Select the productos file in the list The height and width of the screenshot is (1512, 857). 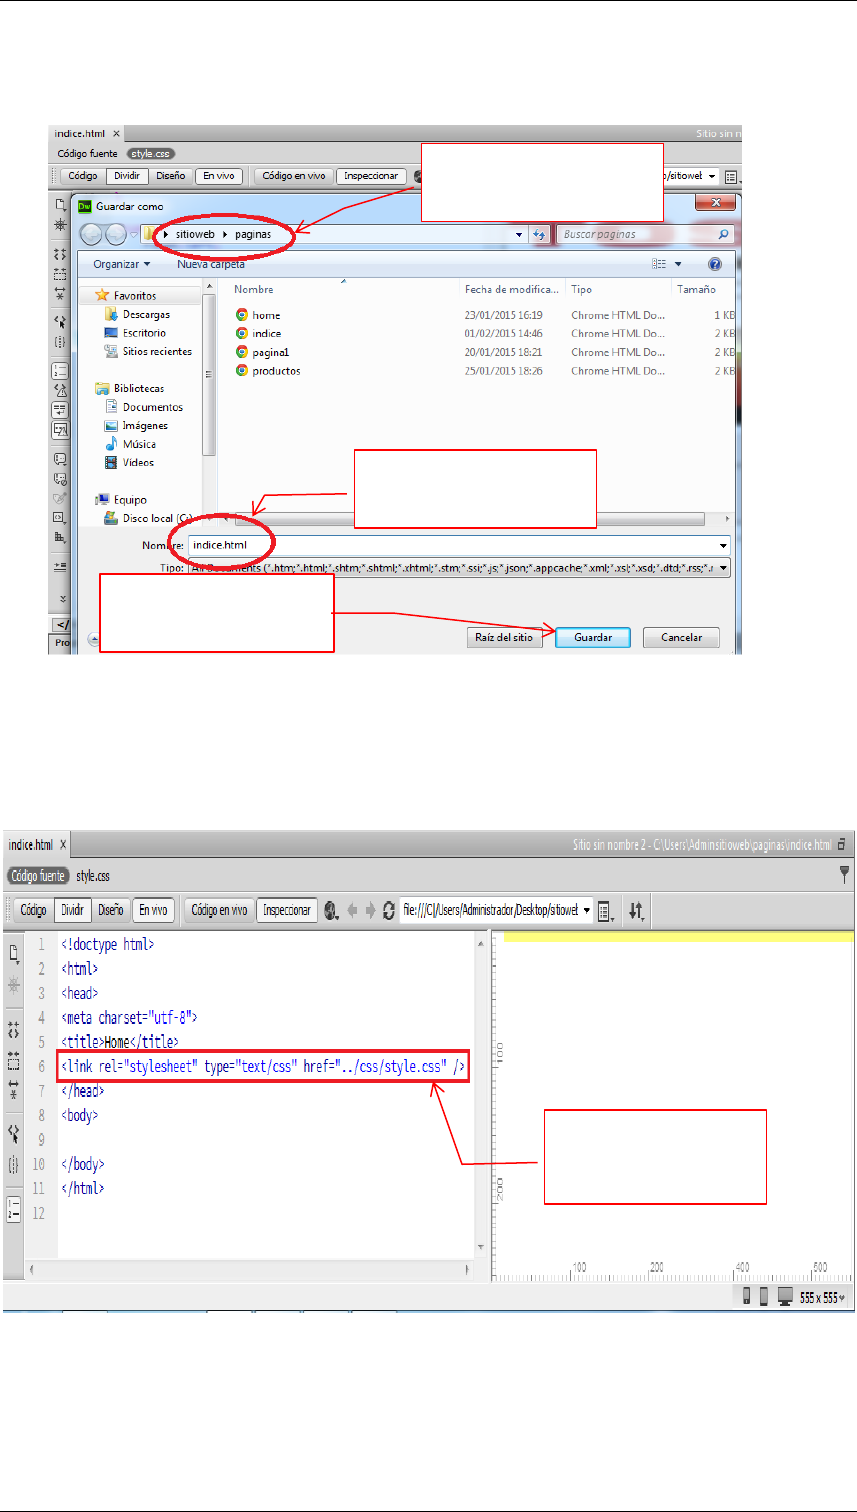[x=276, y=370]
